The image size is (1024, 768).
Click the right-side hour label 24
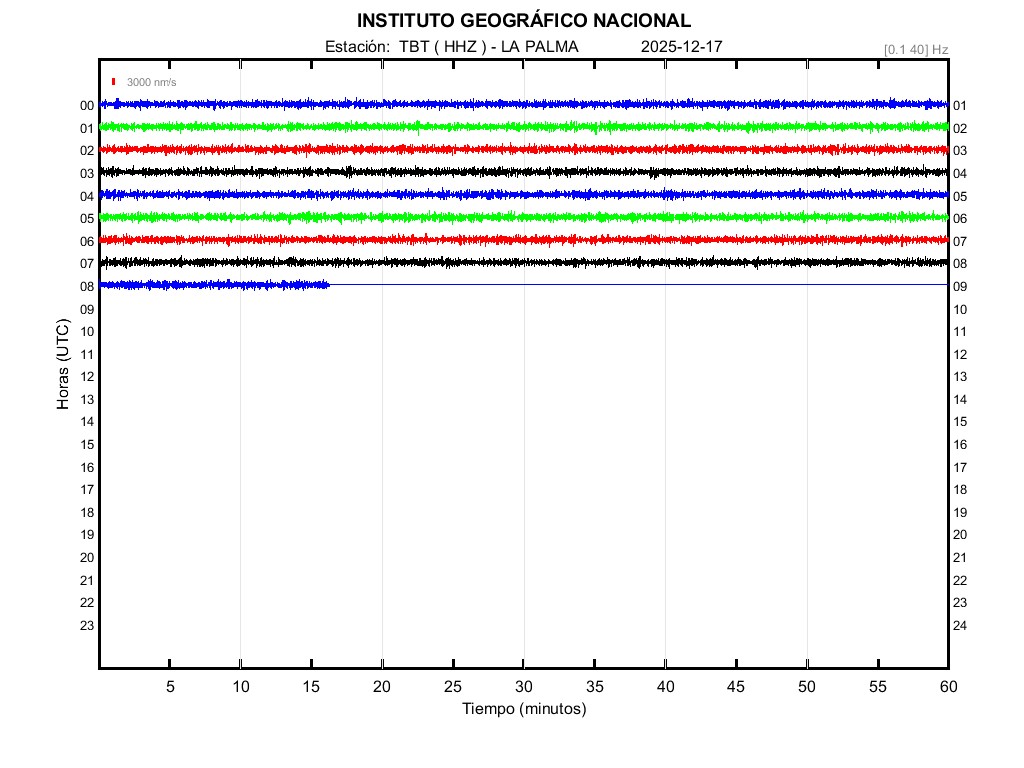pyautogui.click(x=960, y=626)
